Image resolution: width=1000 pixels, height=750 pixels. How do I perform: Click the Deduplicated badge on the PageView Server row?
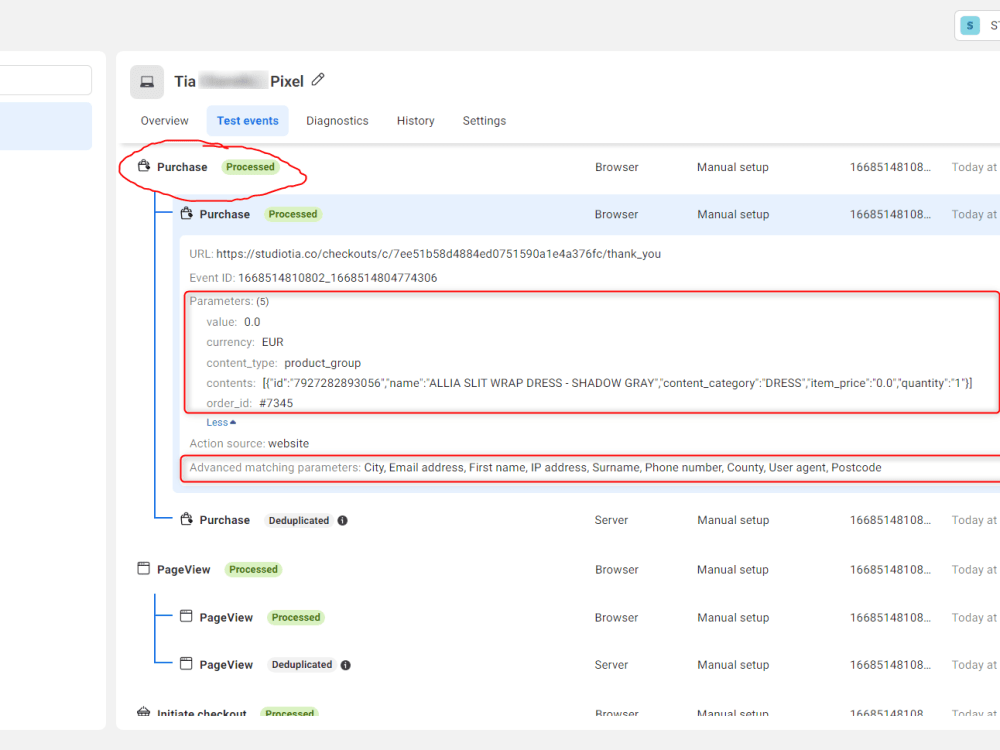pyautogui.click(x=302, y=665)
